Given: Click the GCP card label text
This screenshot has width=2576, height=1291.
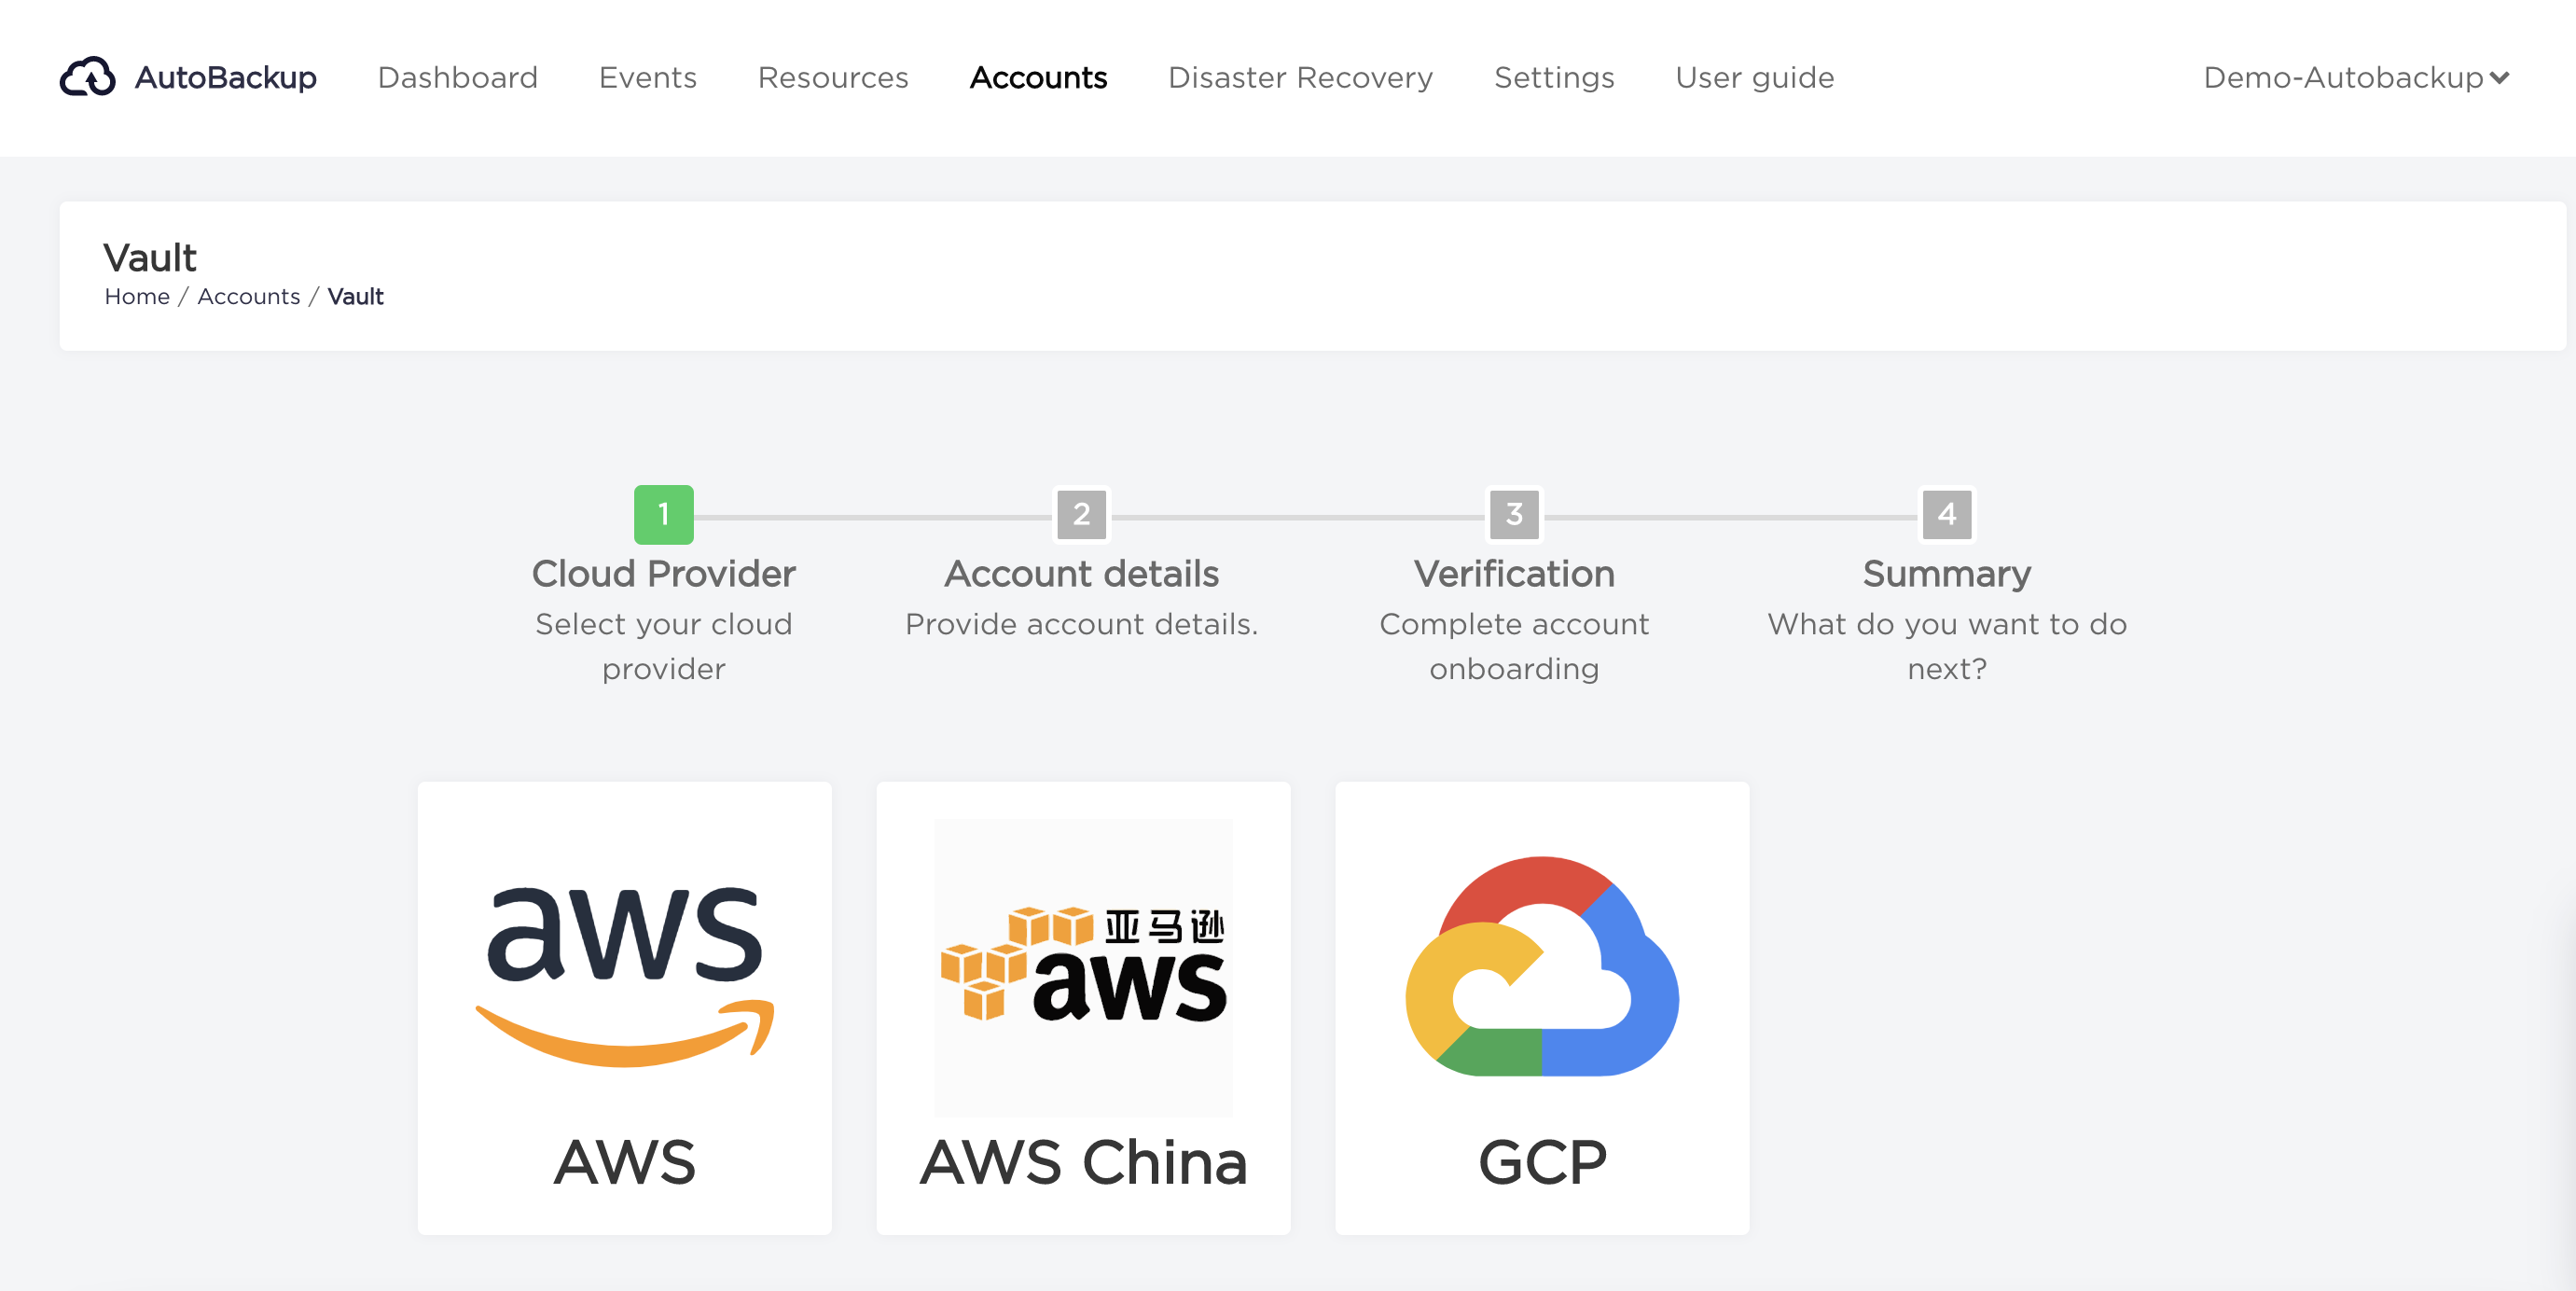Looking at the screenshot, I should [x=1542, y=1162].
